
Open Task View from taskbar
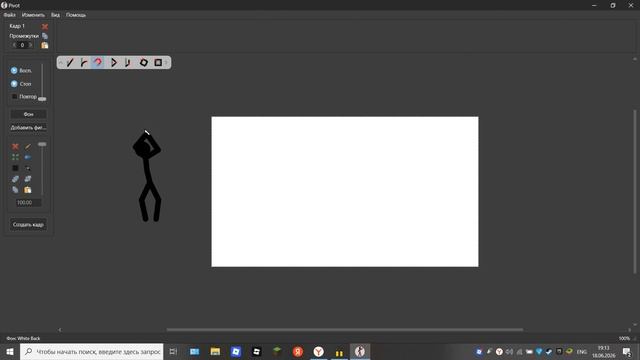coord(173,351)
